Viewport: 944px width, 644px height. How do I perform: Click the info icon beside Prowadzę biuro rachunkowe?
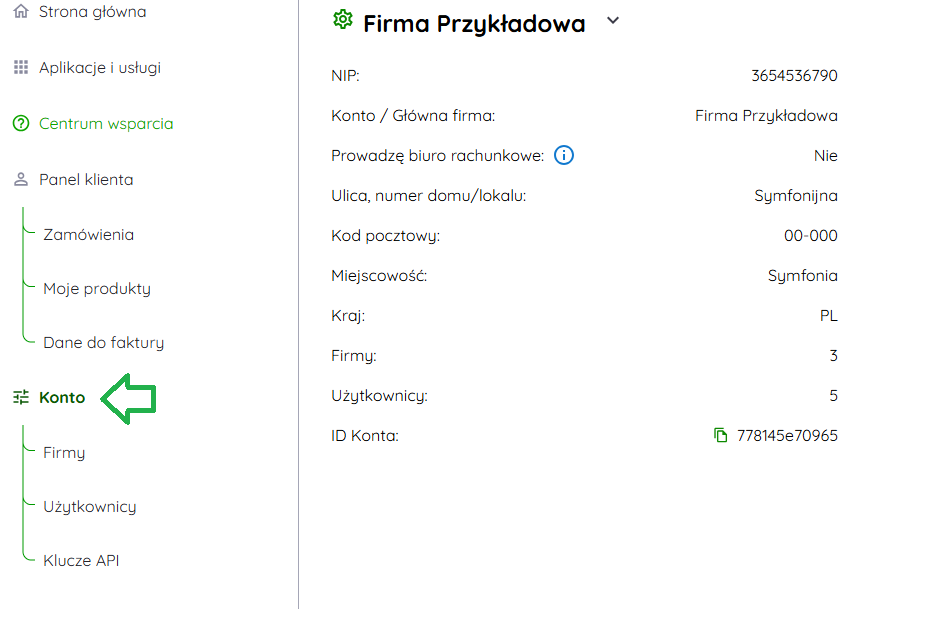tap(564, 156)
